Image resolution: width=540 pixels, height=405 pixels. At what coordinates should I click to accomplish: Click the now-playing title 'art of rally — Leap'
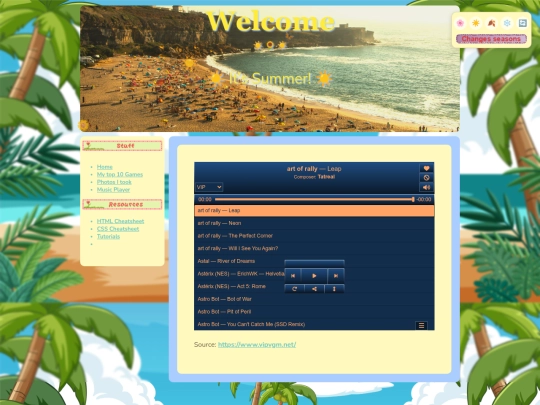coord(314,169)
